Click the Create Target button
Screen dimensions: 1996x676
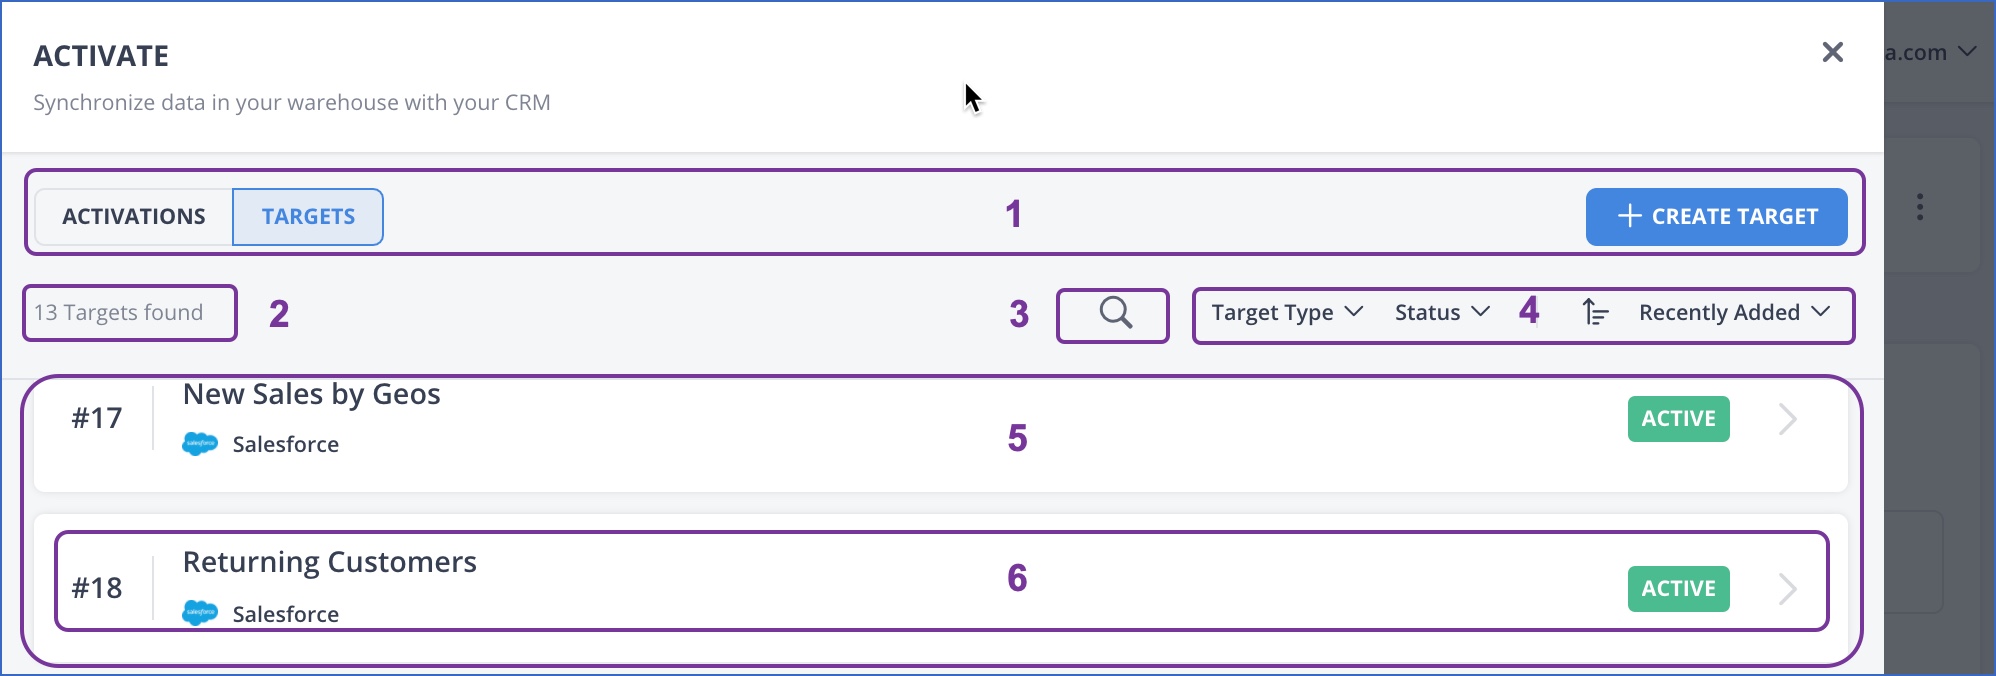(1716, 216)
